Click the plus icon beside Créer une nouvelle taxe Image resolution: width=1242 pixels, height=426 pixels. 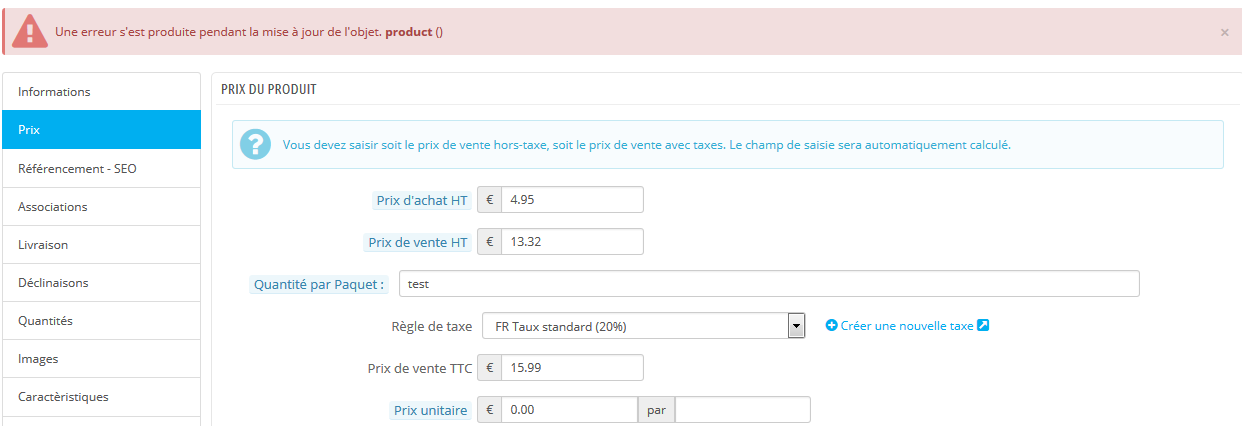pos(831,325)
